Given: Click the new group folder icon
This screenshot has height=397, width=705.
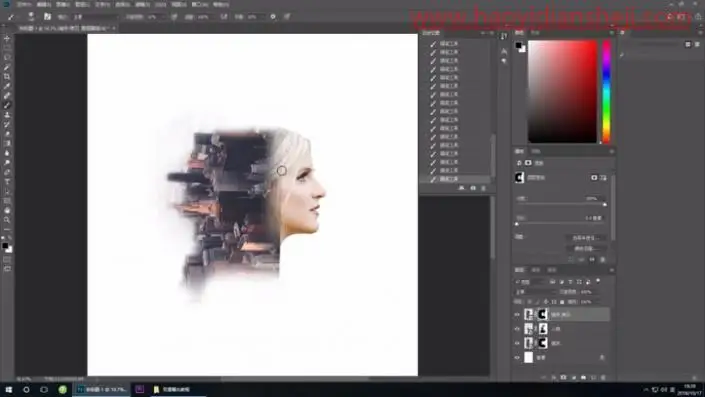Looking at the screenshot, I should click(584, 378).
